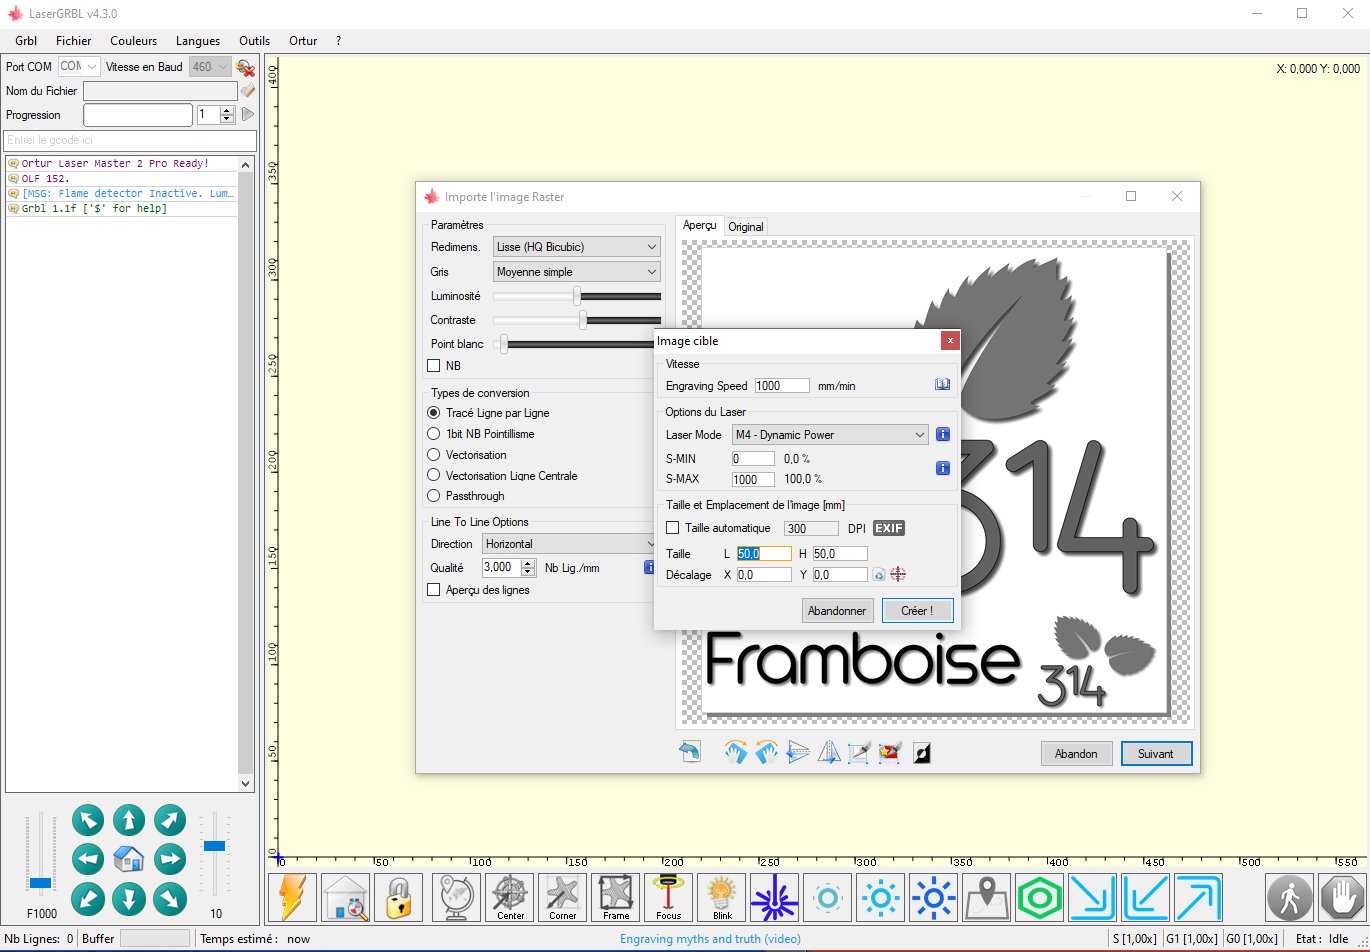The height and width of the screenshot is (952, 1370).
Task: Click the Focus toolbar button
Action: (669, 897)
